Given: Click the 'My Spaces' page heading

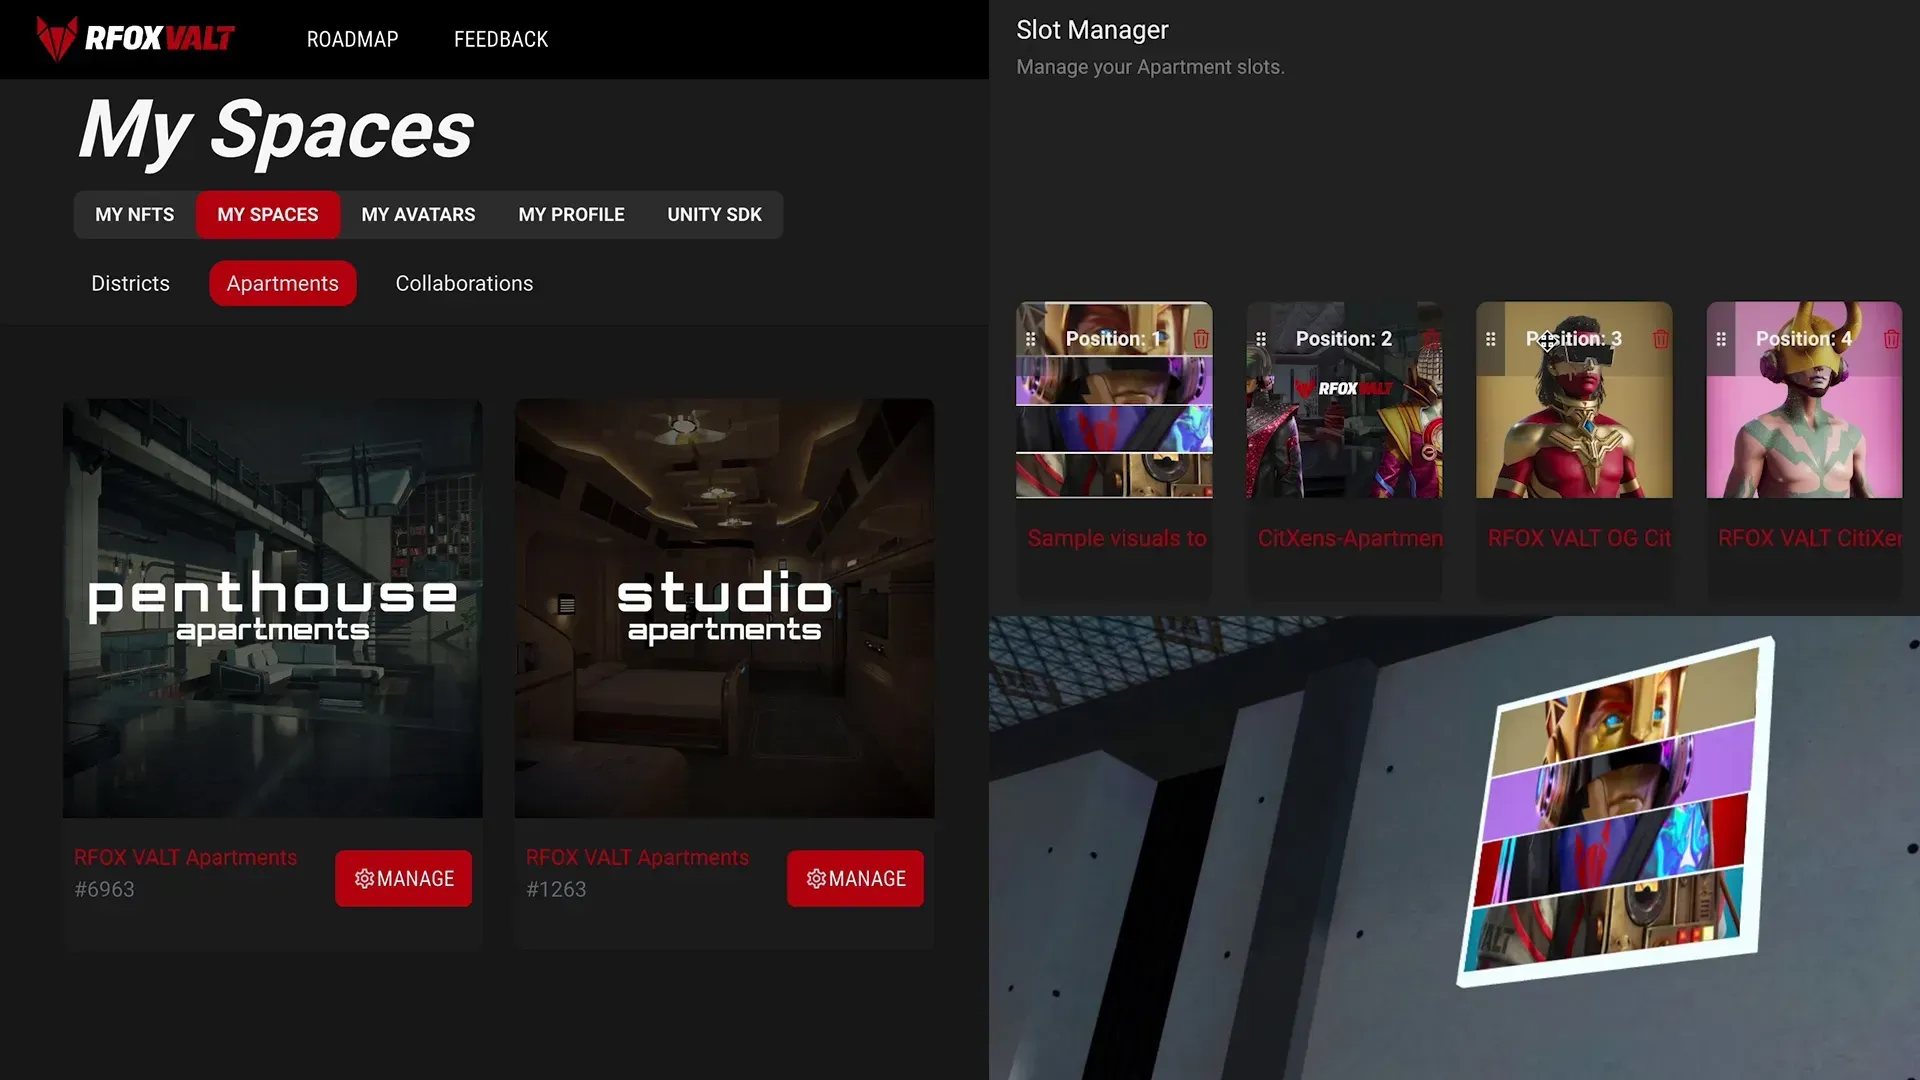Looking at the screenshot, I should pyautogui.click(x=276, y=130).
